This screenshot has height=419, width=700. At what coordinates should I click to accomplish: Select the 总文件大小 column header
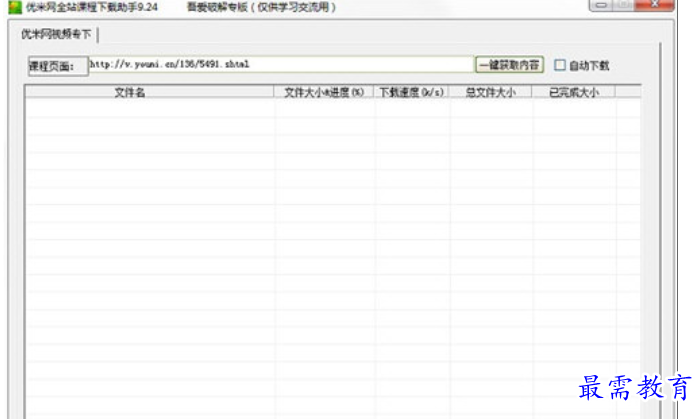490,92
